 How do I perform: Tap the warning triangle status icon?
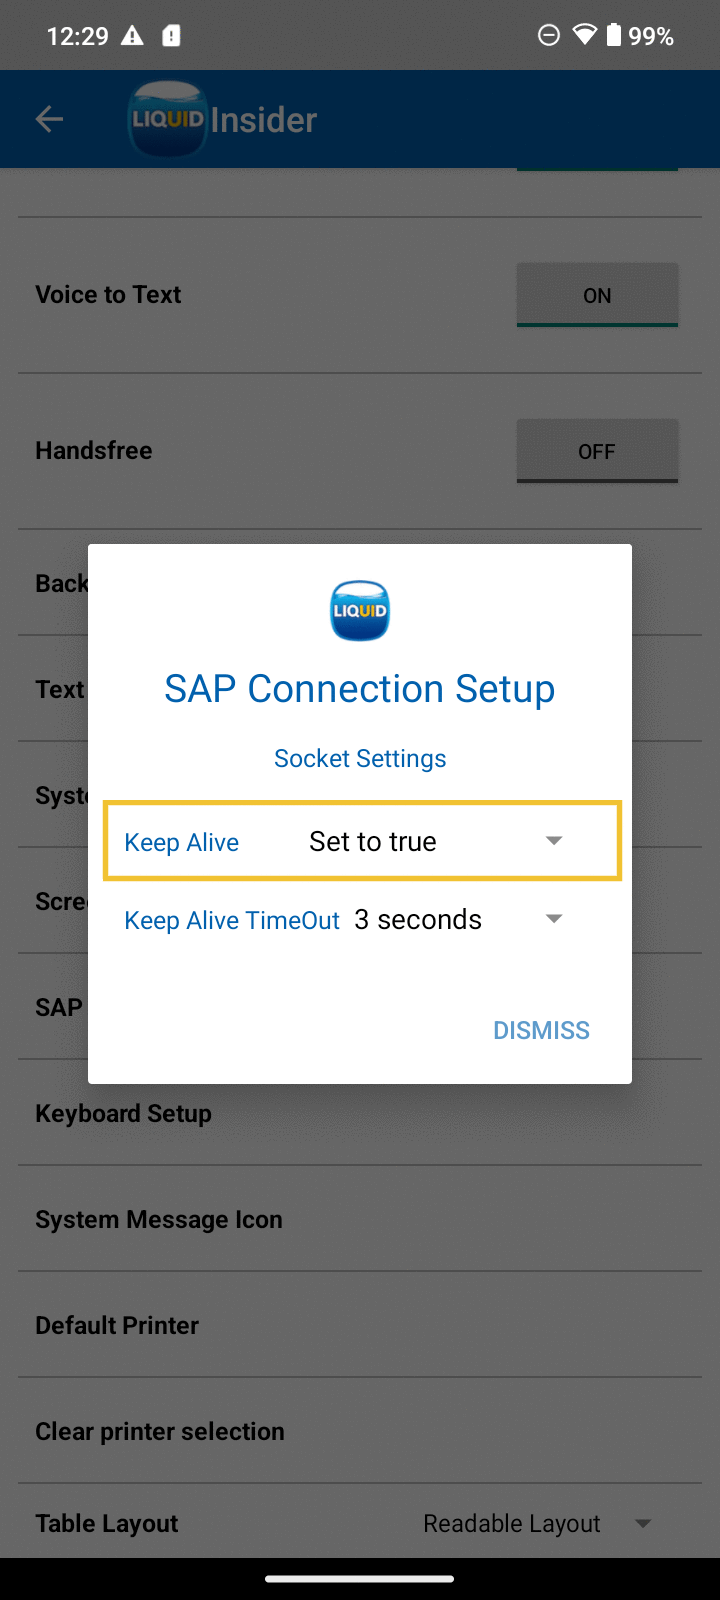(132, 36)
